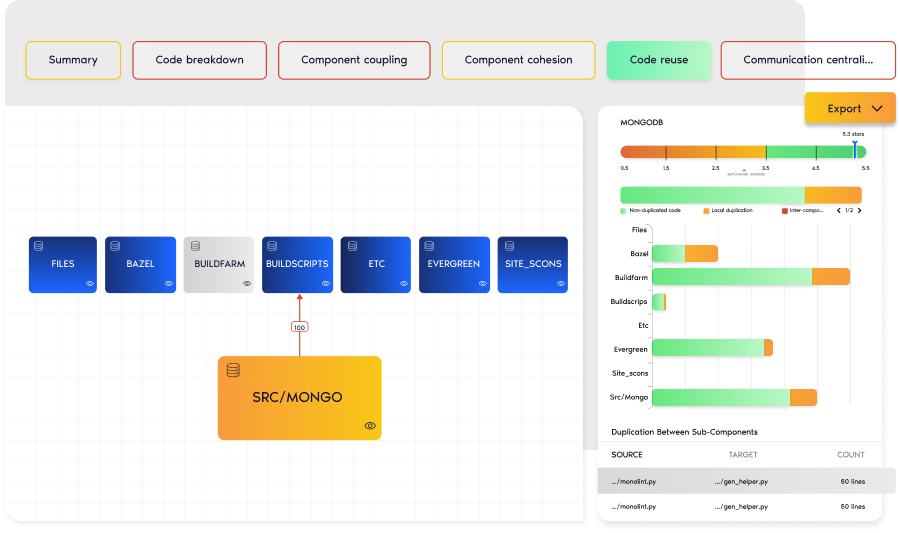Image resolution: width=900 pixels, height=533 pixels.
Task: Toggle visibility eye on SRC/MONGO component
Action: coord(370,426)
